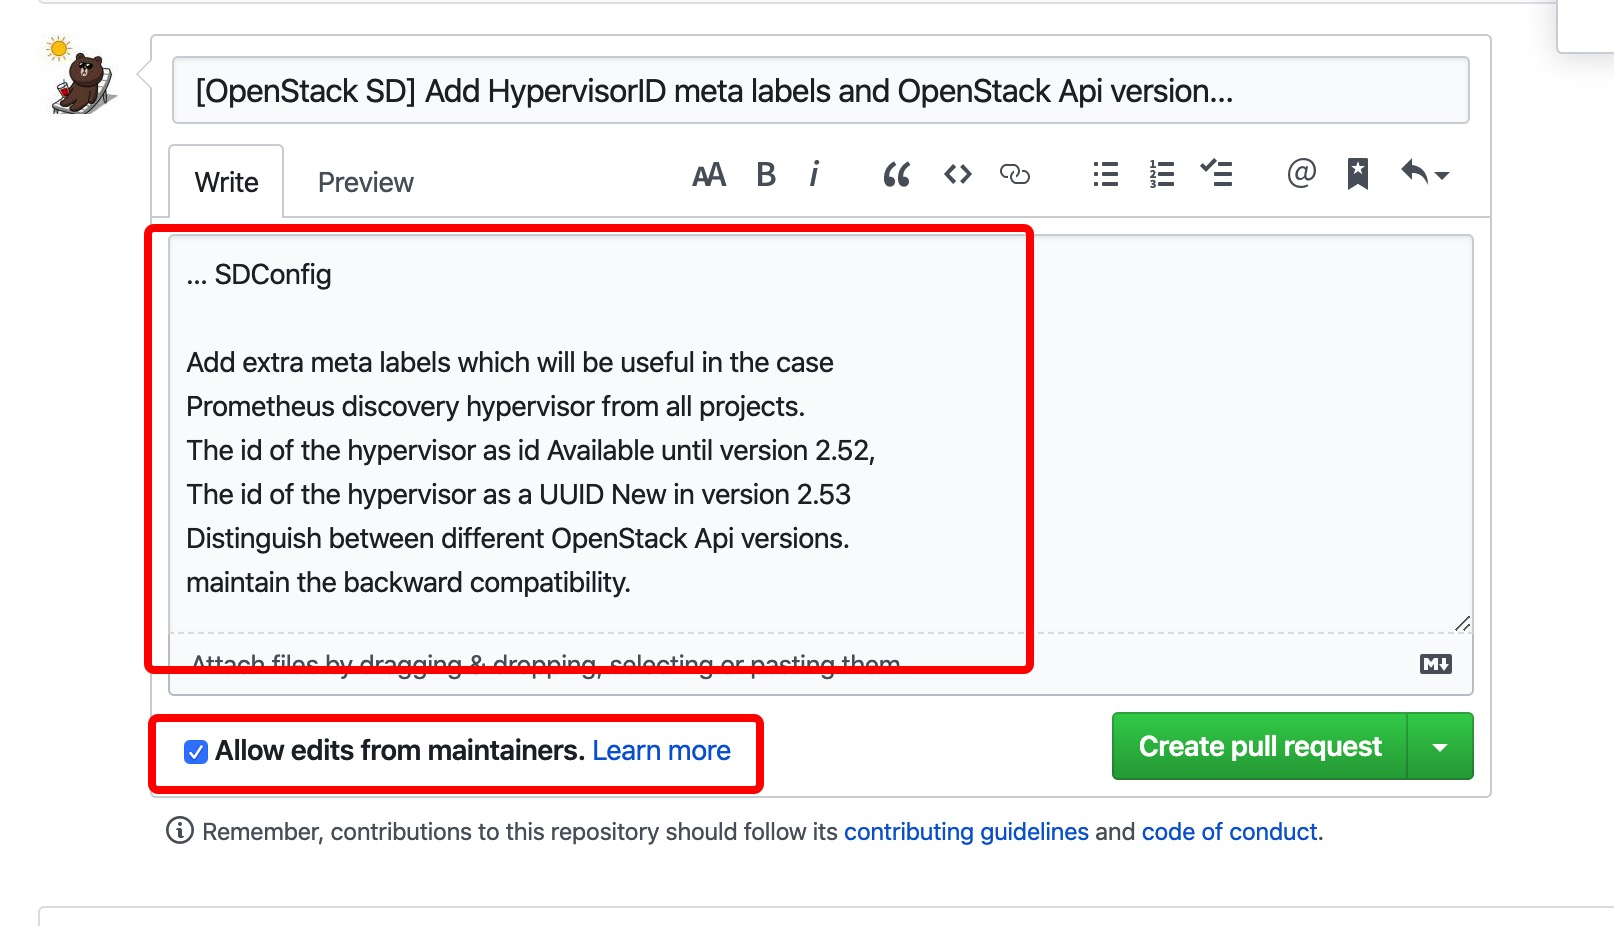Open saved replies arrow dropdown
This screenshot has width=1614, height=926.
1425,173
